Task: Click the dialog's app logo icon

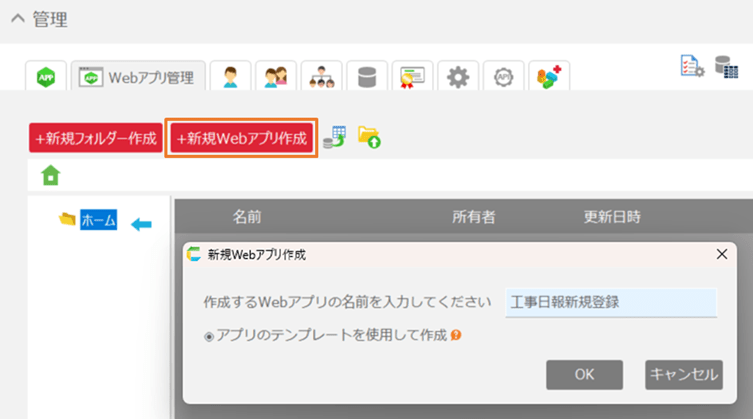Action: (194, 254)
